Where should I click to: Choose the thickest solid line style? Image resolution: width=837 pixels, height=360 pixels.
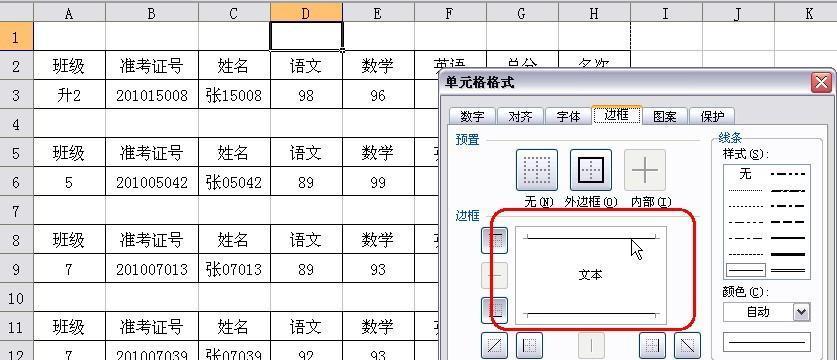(x=788, y=254)
